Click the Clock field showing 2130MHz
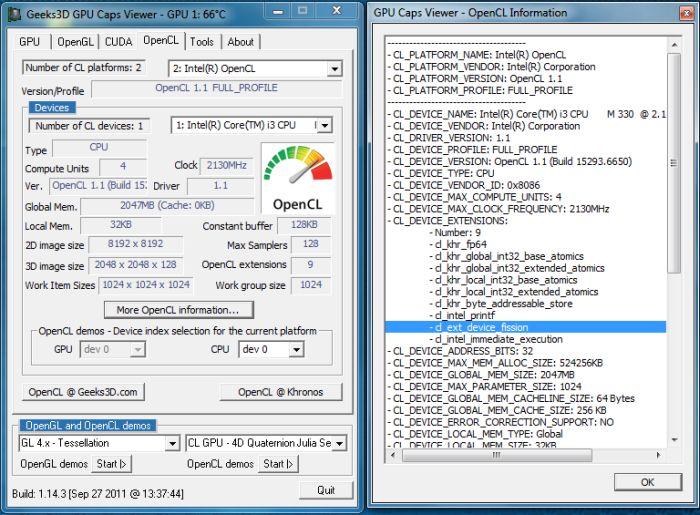This screenshot has height=515, width=700. coord(226,166)
